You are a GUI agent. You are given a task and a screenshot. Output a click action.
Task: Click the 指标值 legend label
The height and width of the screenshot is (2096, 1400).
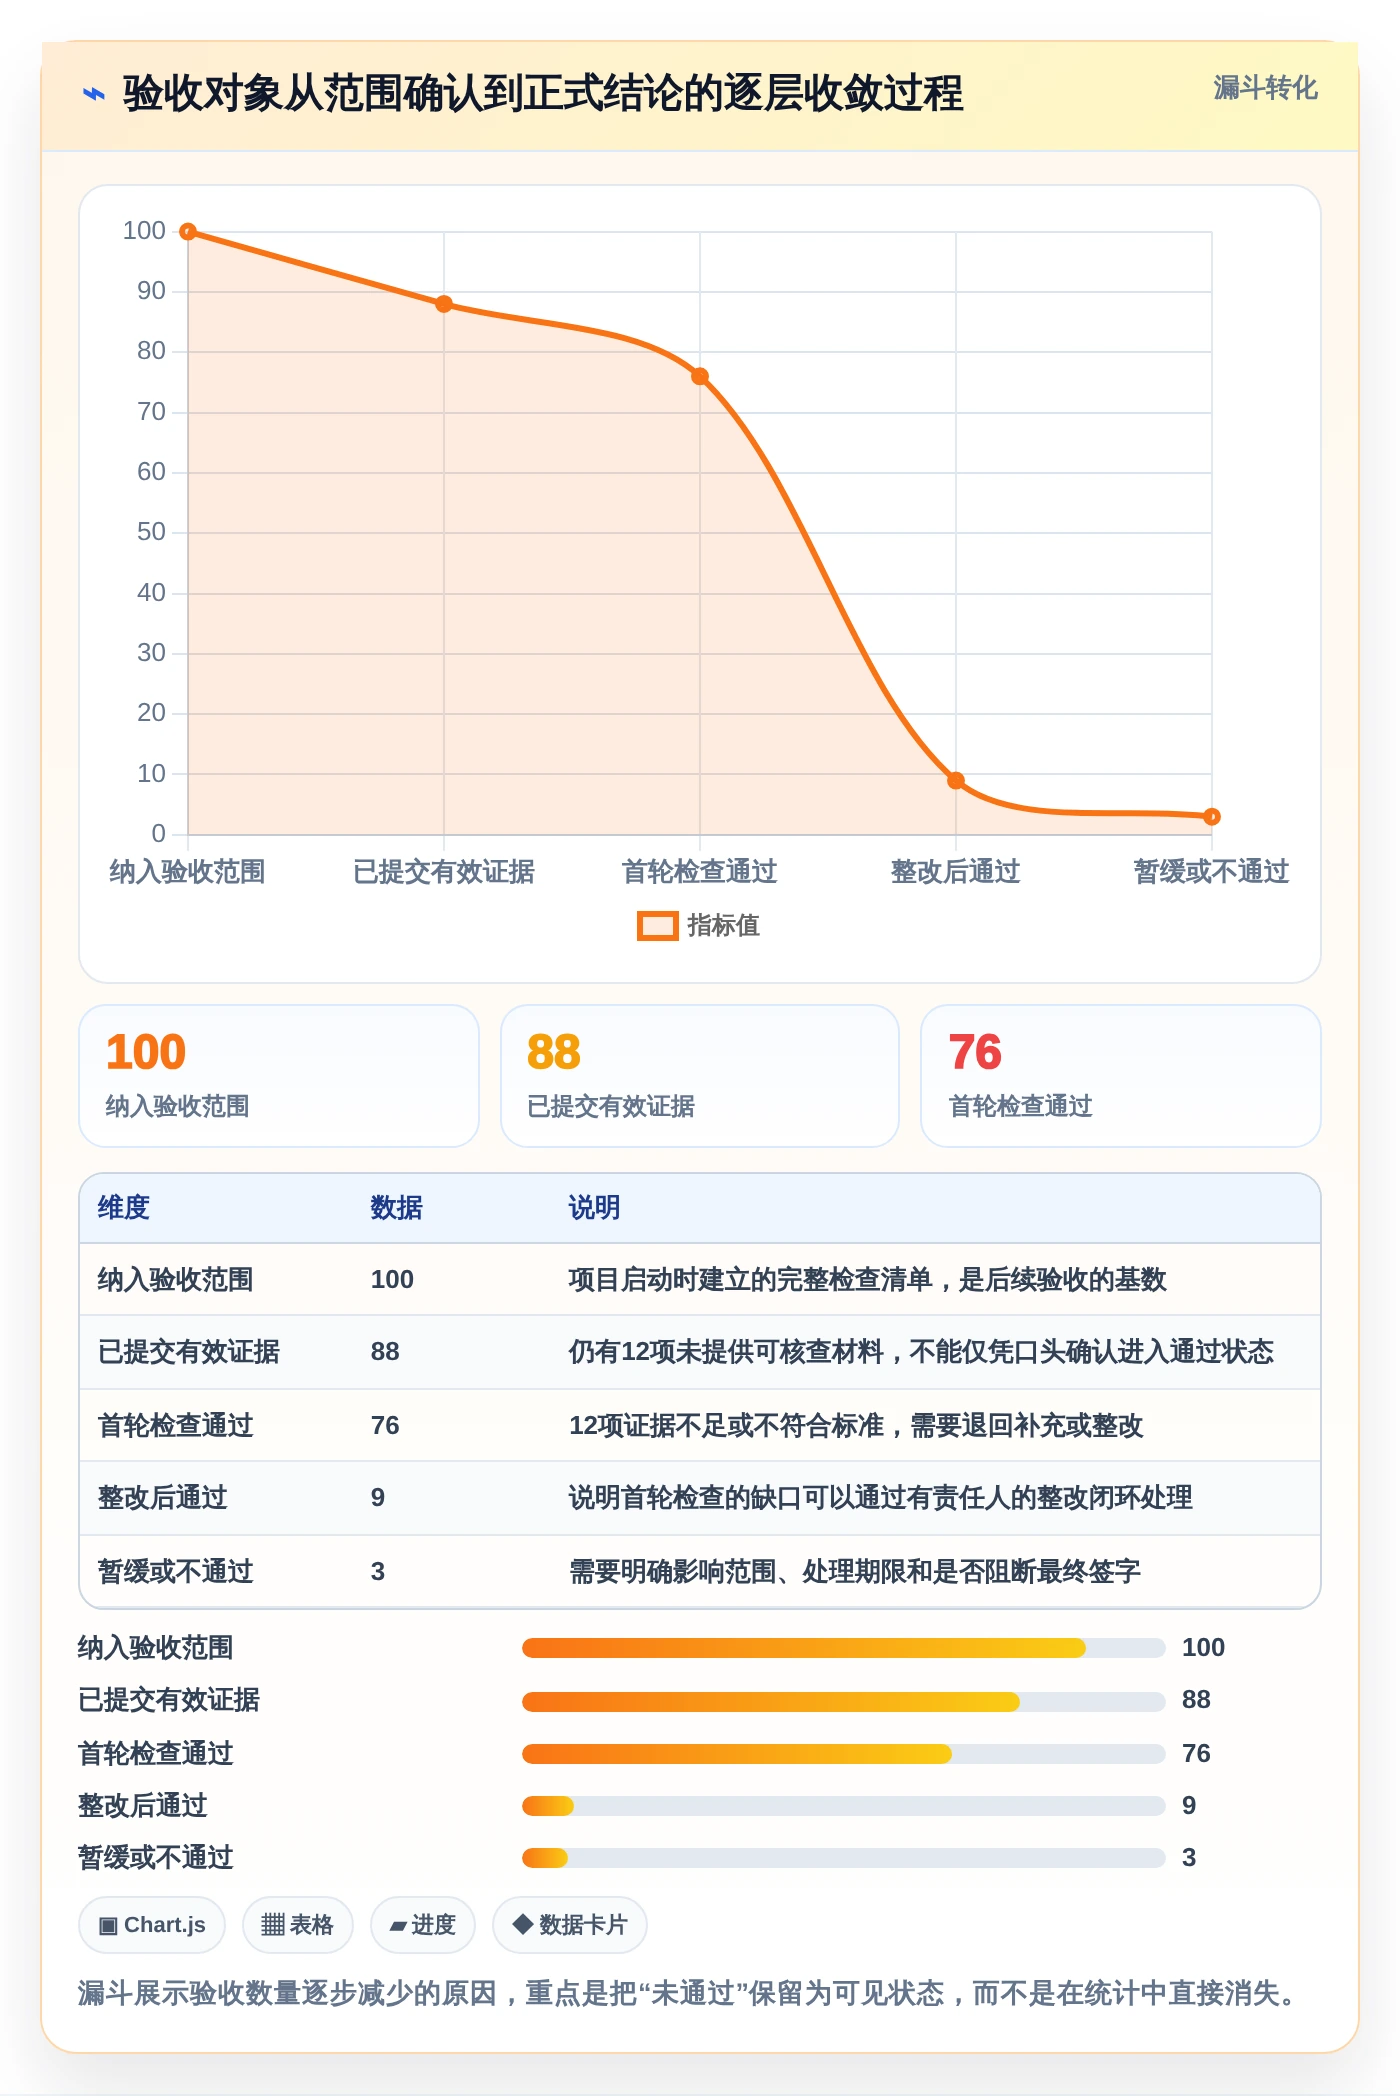[723, 926]
